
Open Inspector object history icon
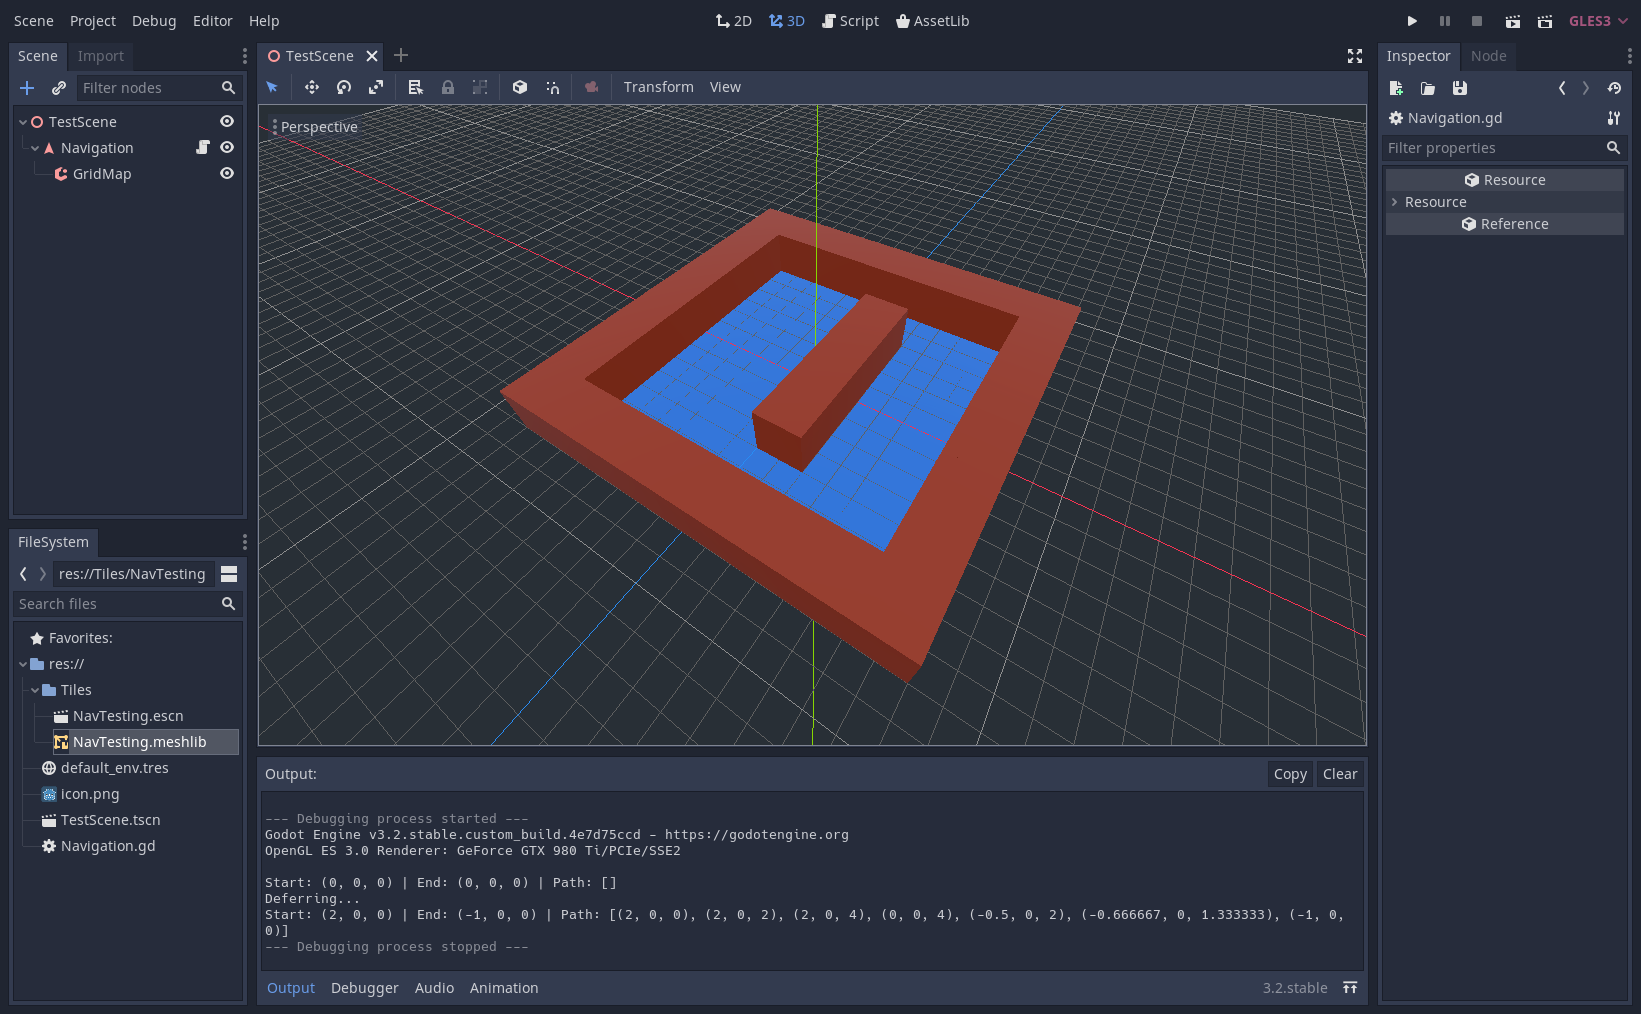click(1614, 88)
